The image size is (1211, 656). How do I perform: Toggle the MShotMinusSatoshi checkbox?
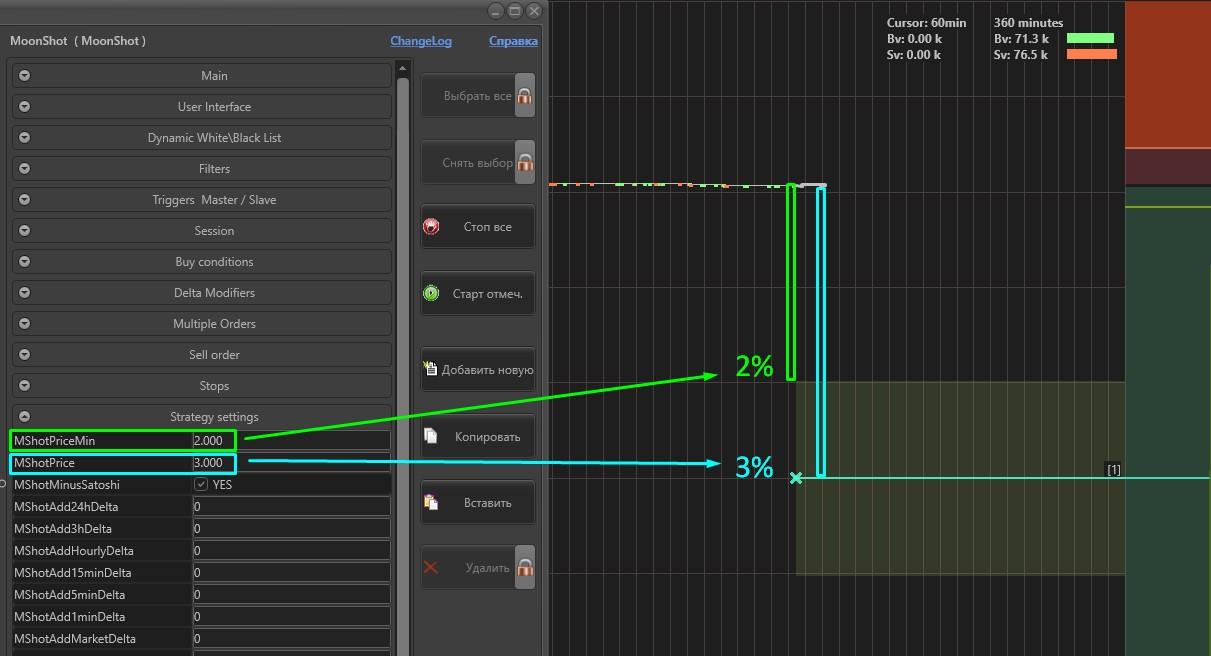(x=201, y=485)
